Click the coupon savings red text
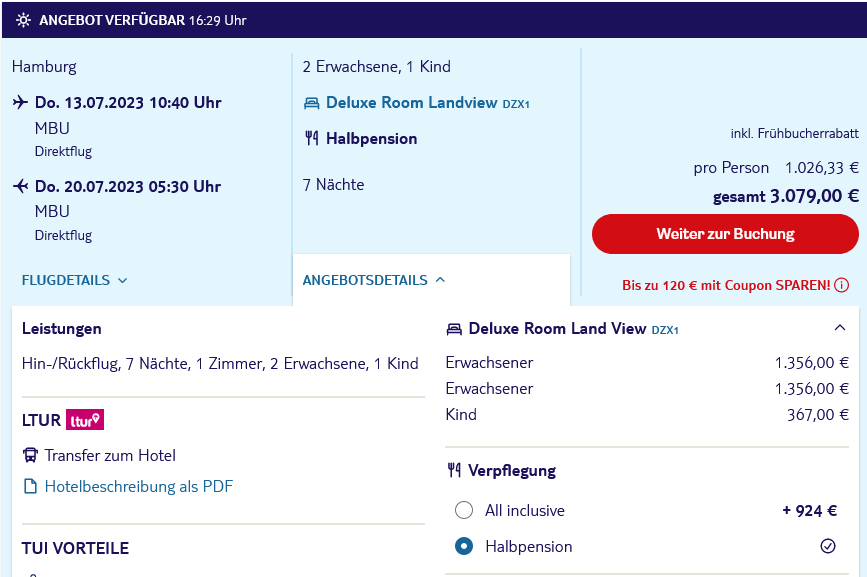This screenshot has width=867, height=577. pyautogui.click(x=726, y=285)
